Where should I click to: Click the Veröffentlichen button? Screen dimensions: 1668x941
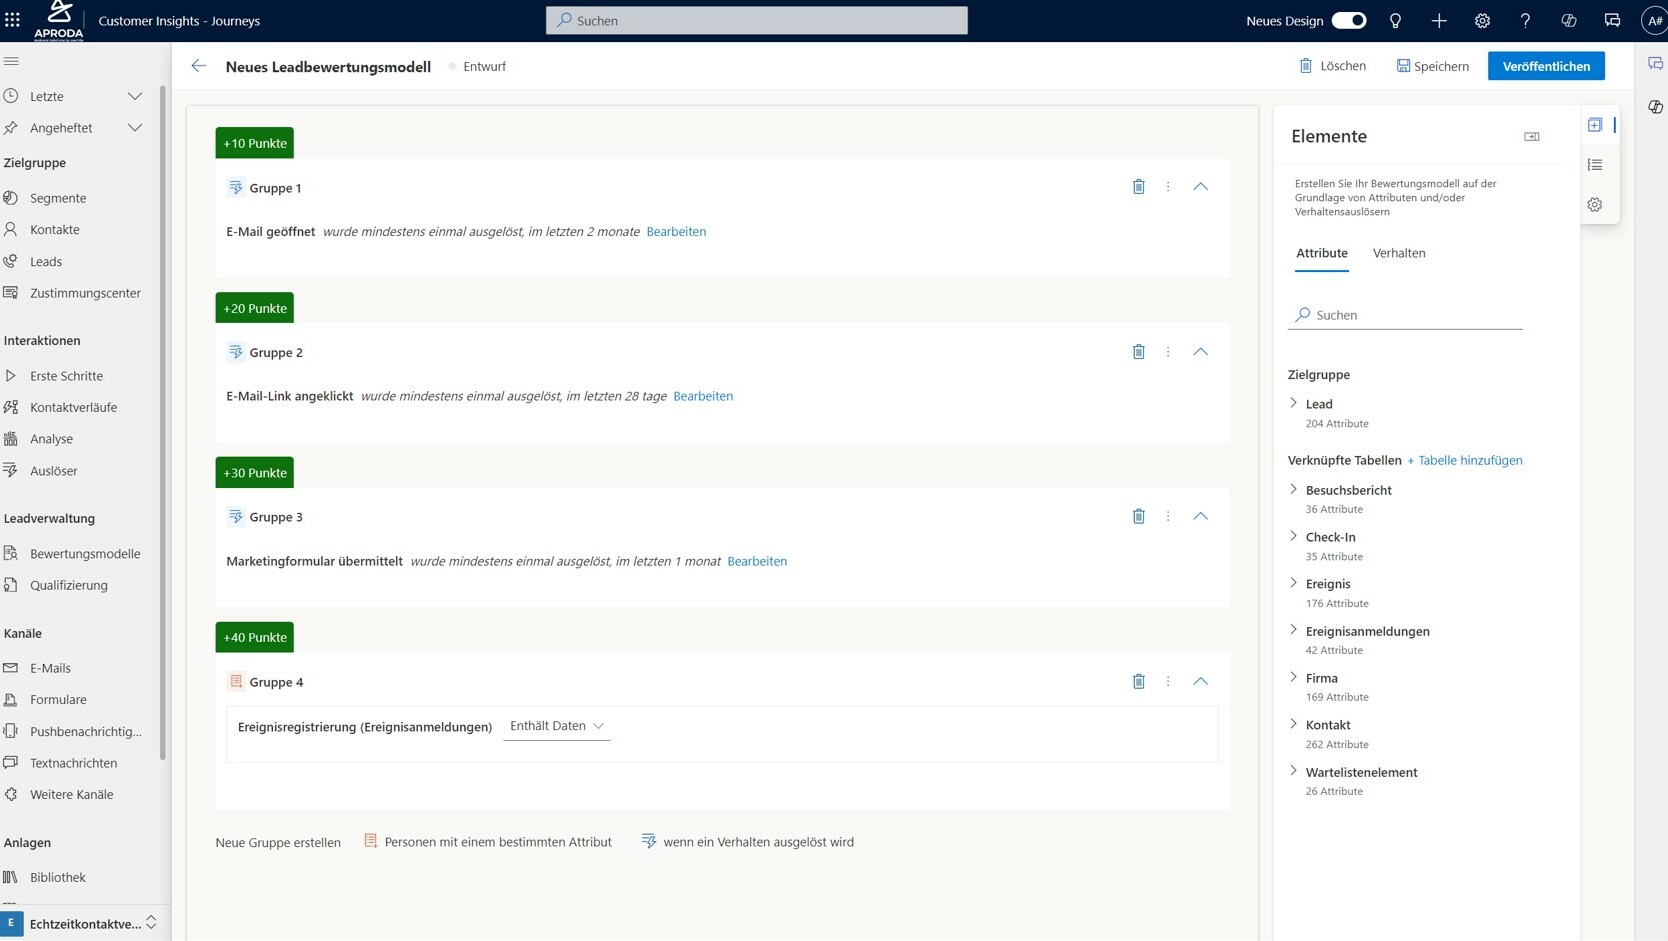pyautogui.click(x=1545, y=66)
